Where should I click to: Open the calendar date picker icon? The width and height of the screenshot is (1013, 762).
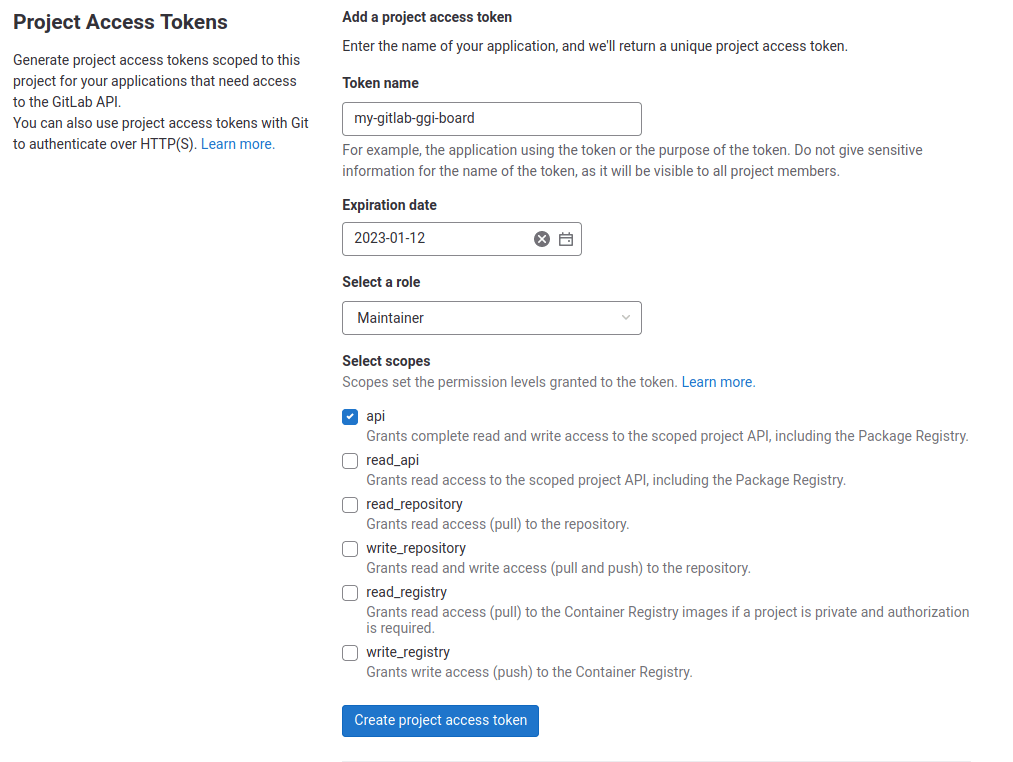(565, 239)
